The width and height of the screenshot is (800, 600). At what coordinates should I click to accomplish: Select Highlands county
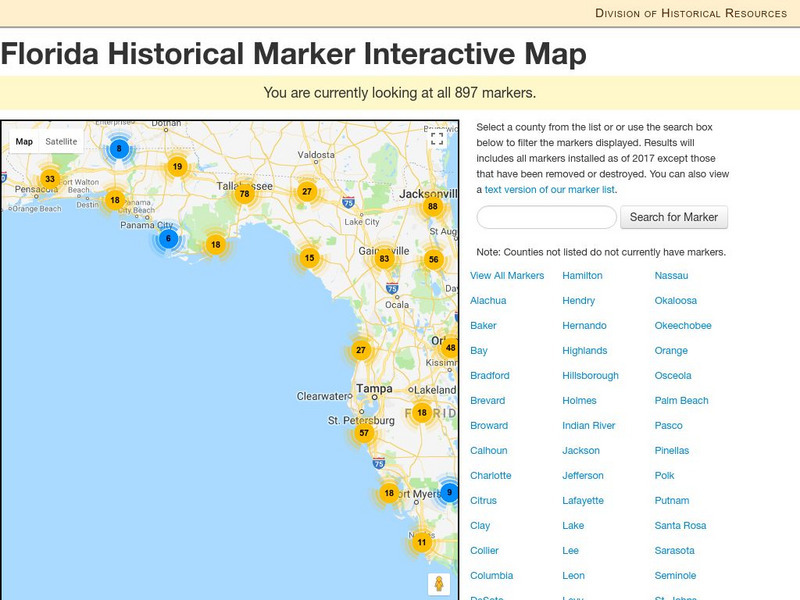pyautogui.click(x=585, y=351)
